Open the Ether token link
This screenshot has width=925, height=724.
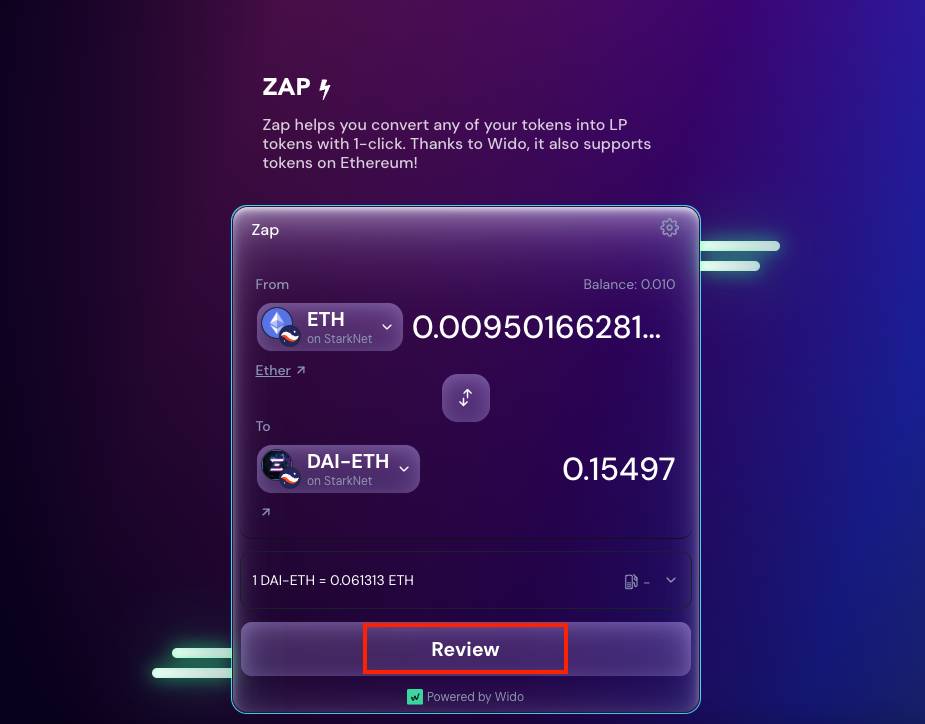click(273, 370)
